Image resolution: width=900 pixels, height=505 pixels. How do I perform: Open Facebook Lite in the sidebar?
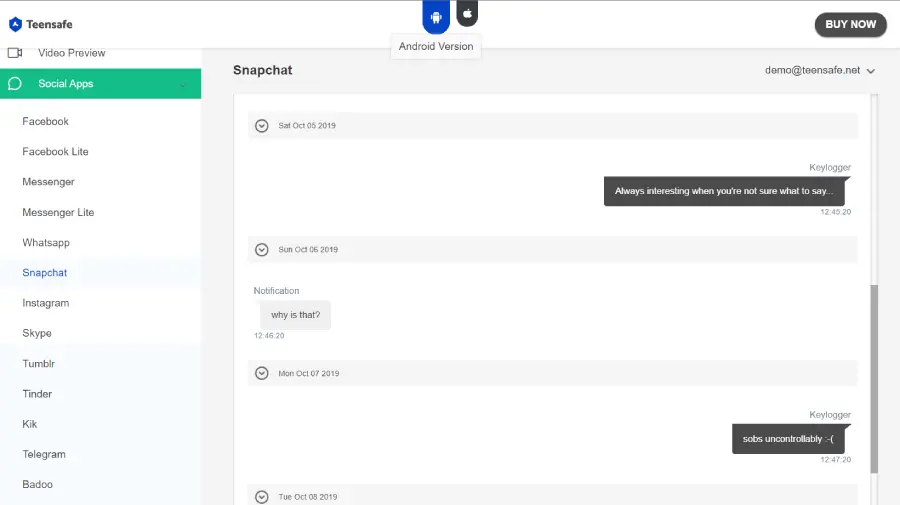55,152
